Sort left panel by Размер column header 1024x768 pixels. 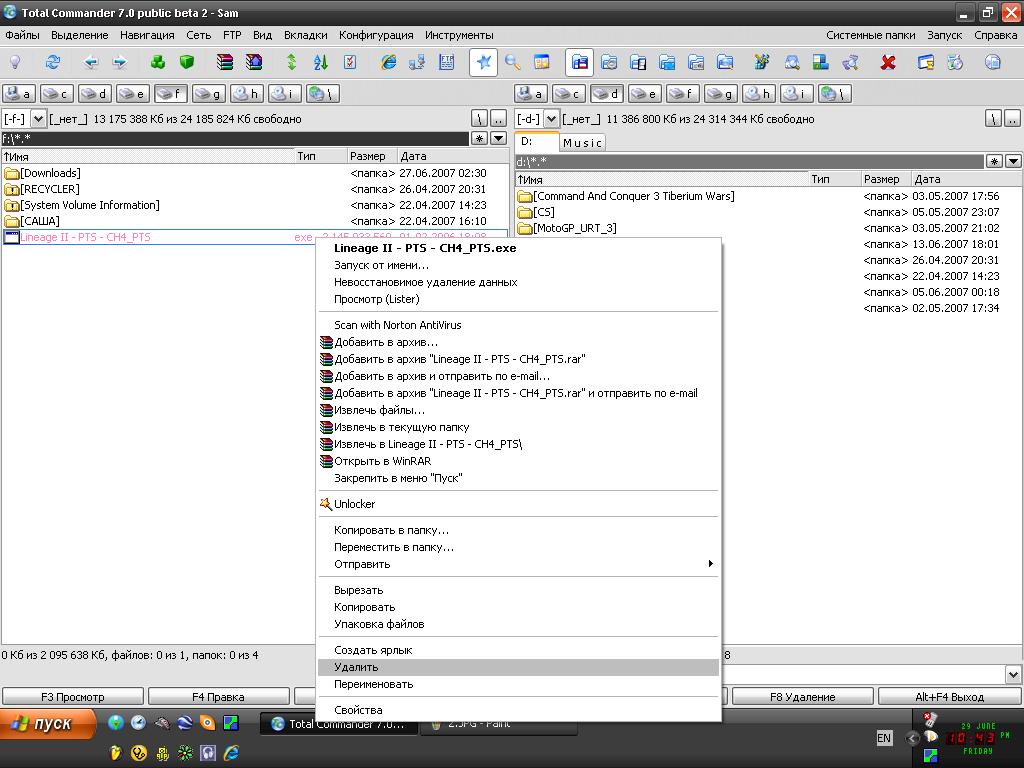point(372,156)
